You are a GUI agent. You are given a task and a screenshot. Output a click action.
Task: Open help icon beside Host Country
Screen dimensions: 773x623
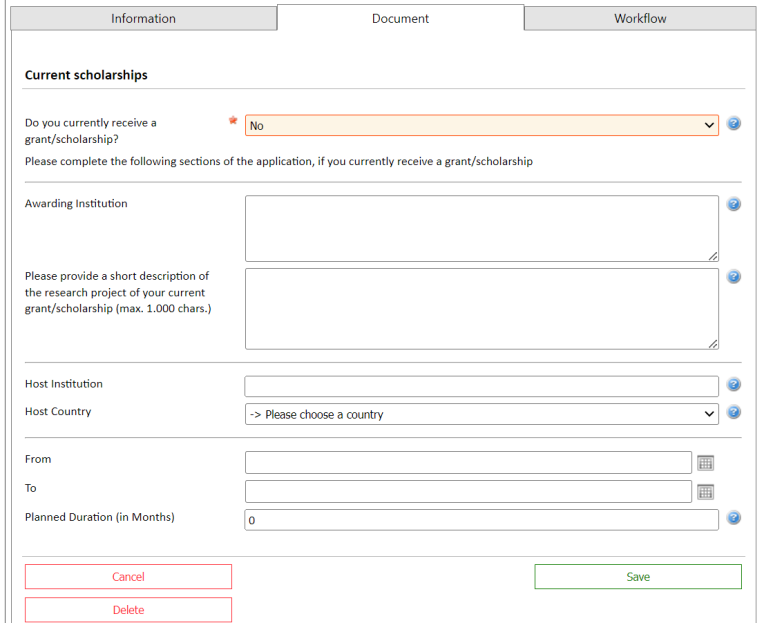click(734, 412)
